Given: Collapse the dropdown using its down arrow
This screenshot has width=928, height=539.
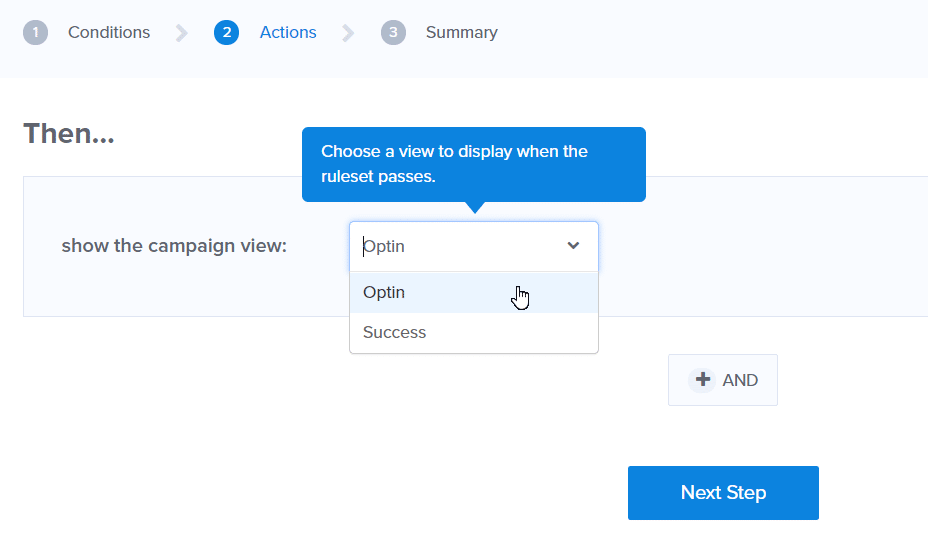Looking at the screenshot, I should click(x=573, y=246).
